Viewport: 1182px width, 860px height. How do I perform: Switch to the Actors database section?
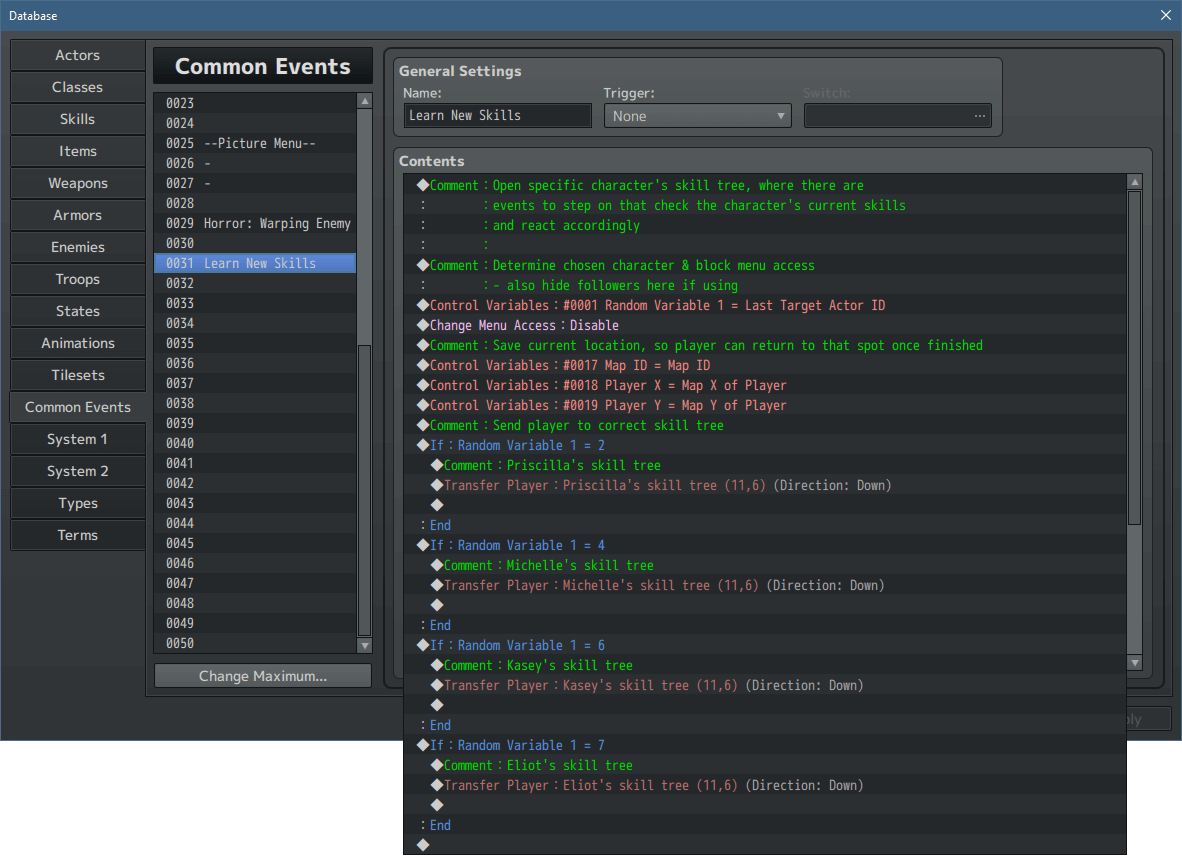coord(77,55)
